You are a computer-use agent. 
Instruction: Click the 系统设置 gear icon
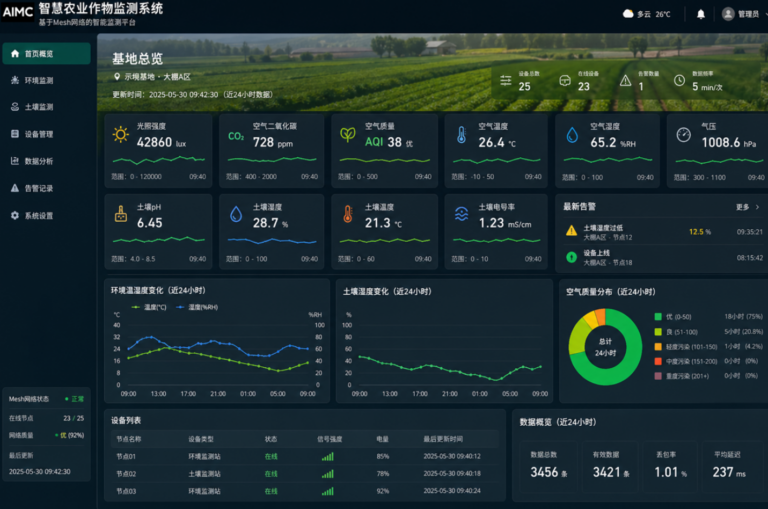[x=15, y=216]
